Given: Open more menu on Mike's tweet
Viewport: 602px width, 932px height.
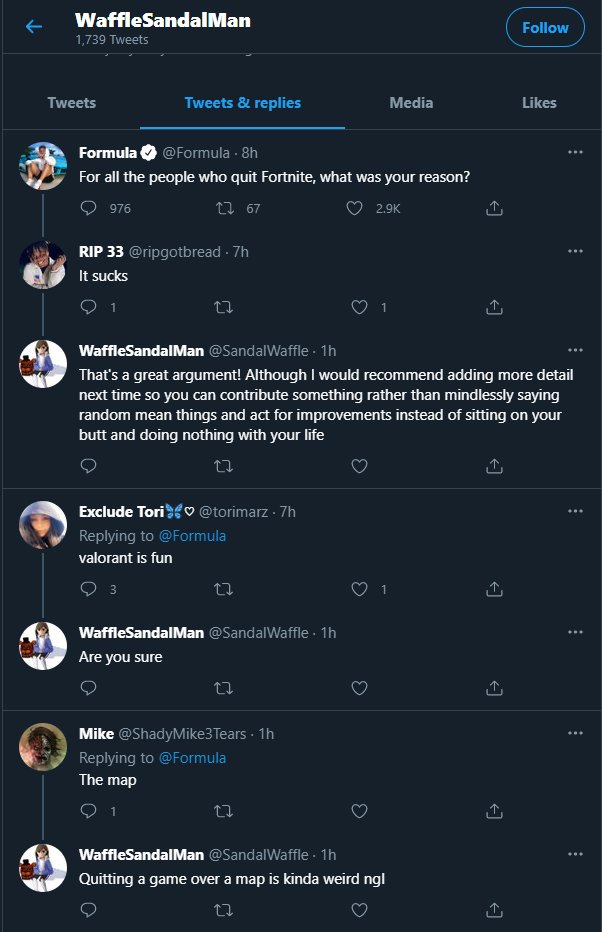Looking at the screenshot, I should coord(575,733).
